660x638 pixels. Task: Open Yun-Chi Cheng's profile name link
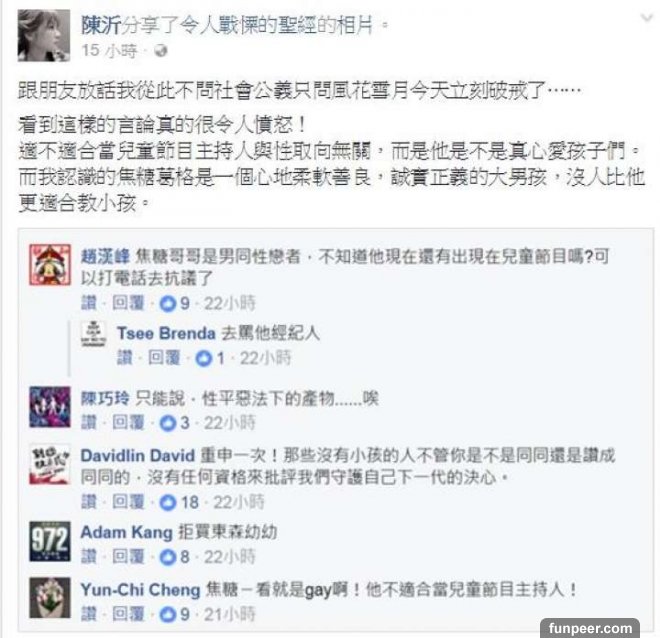pyautogui.click(x=140, y=590)
